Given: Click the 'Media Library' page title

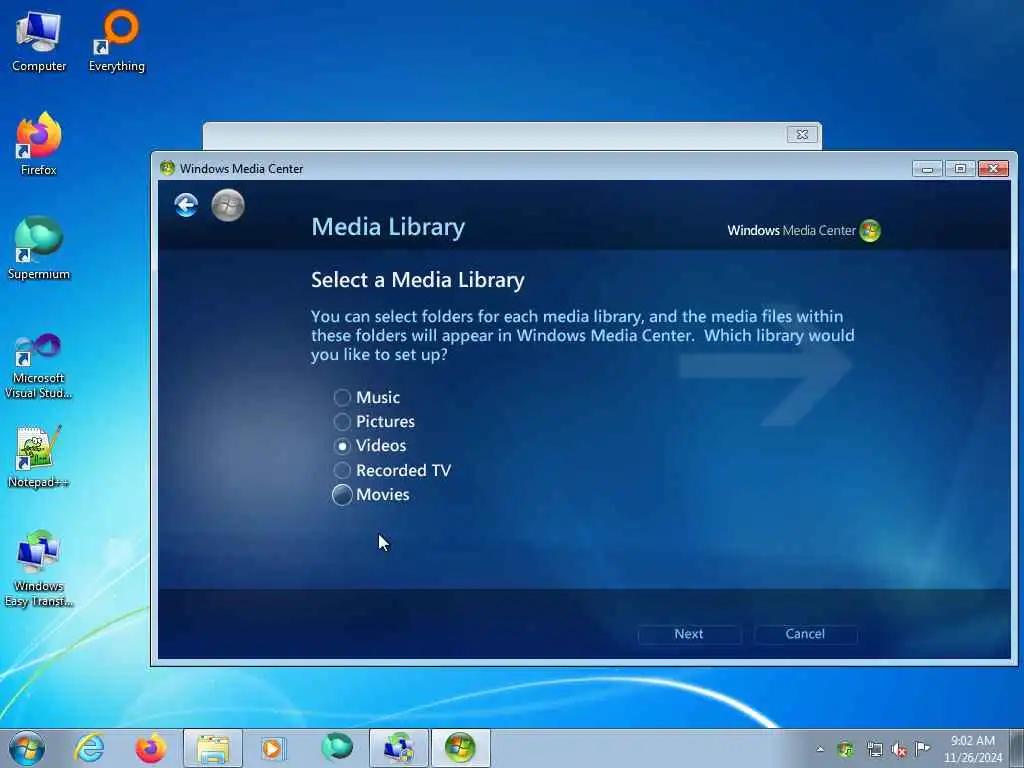Looking at the screenshot, I should pyautogui.click(x=389, y=227).
